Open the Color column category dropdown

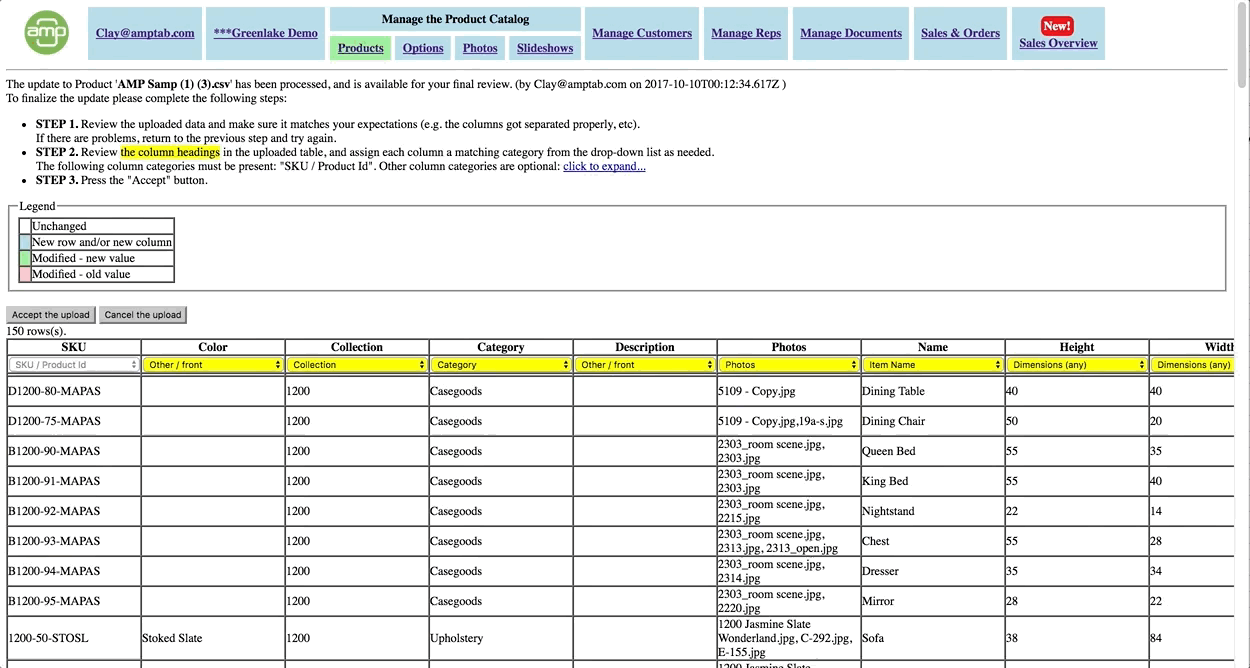(213, 365)
